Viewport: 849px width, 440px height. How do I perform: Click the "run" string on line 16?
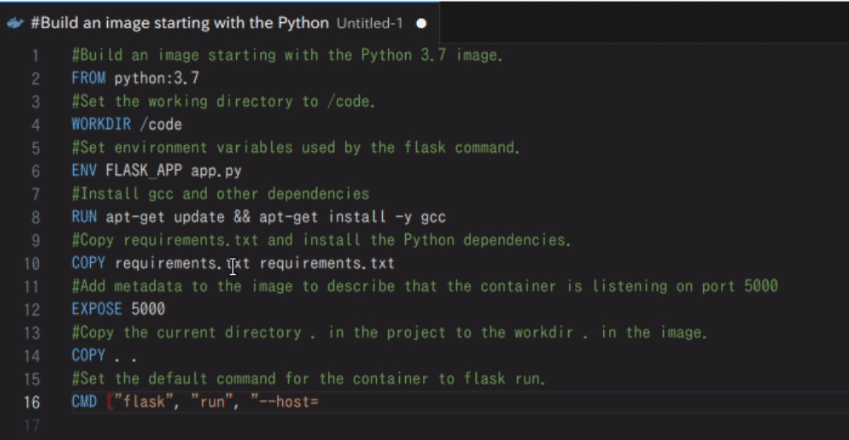pyautogui.click(x=212, y=402)
